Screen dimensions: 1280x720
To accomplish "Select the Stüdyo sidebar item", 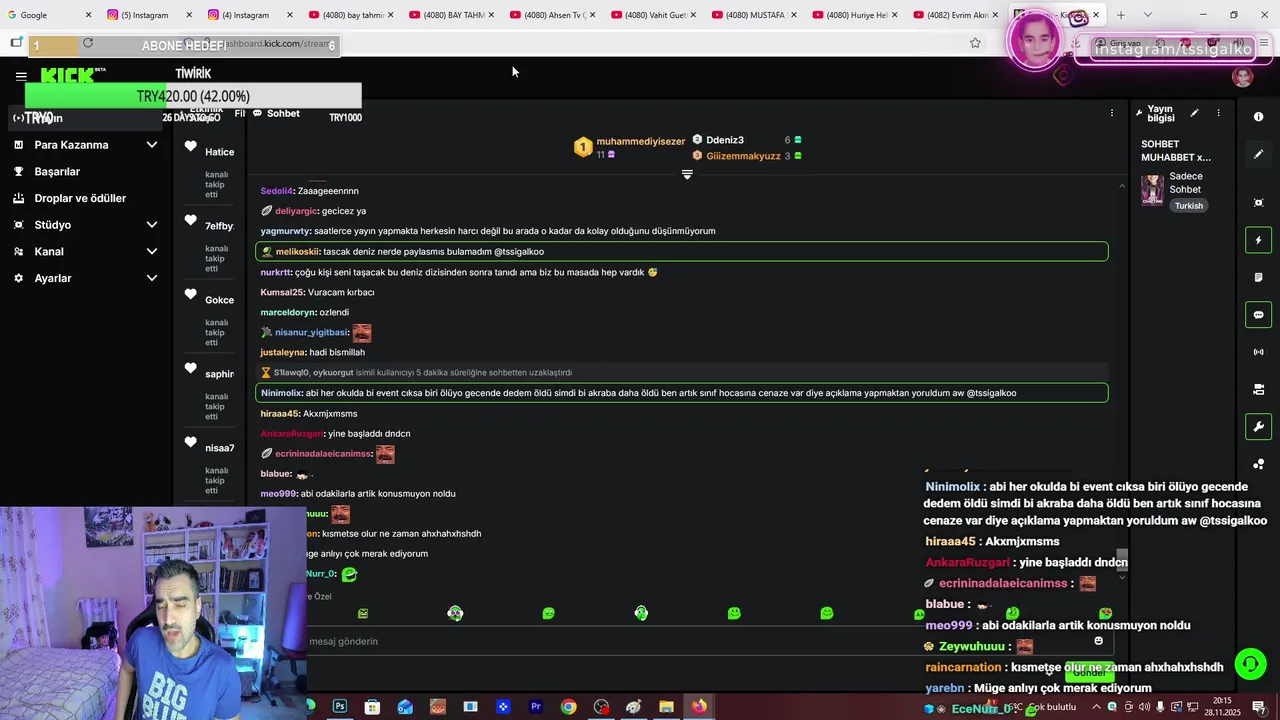I will click(52, 225).
